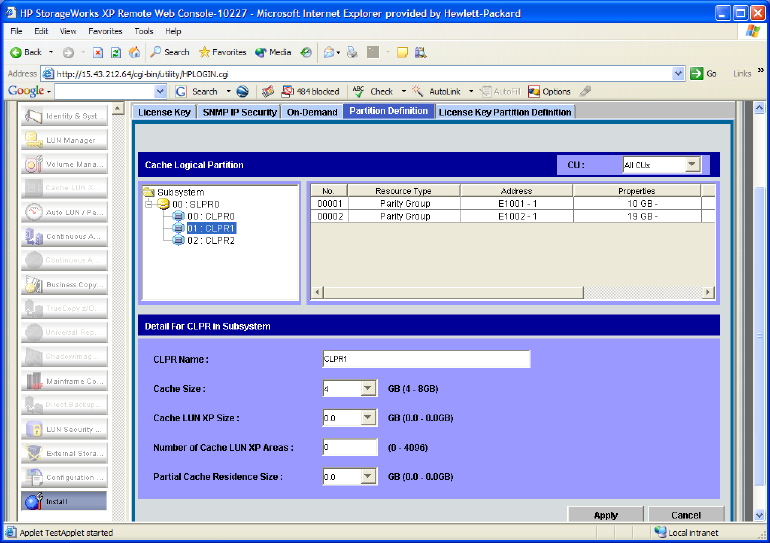Click the Apply button
770x543 pixels.
605,515
